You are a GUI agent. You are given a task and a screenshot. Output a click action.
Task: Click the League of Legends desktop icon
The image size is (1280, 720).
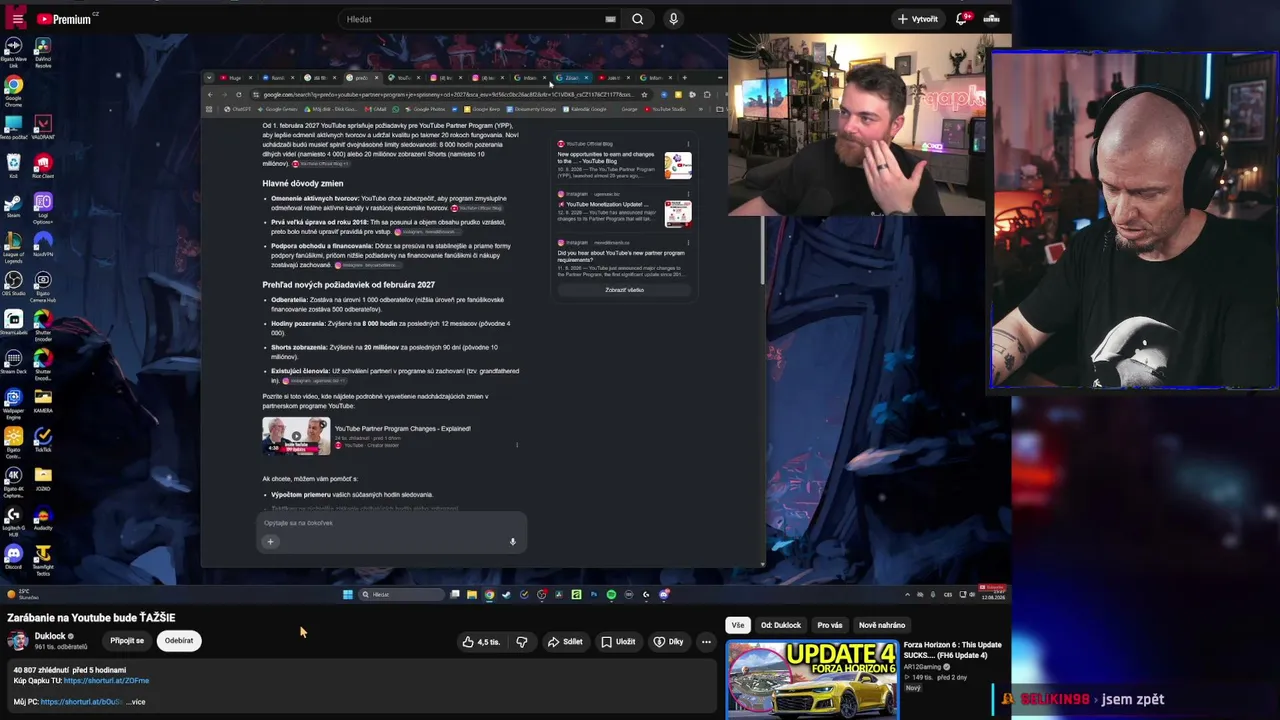pyautogui.click(x=13, y=248)
